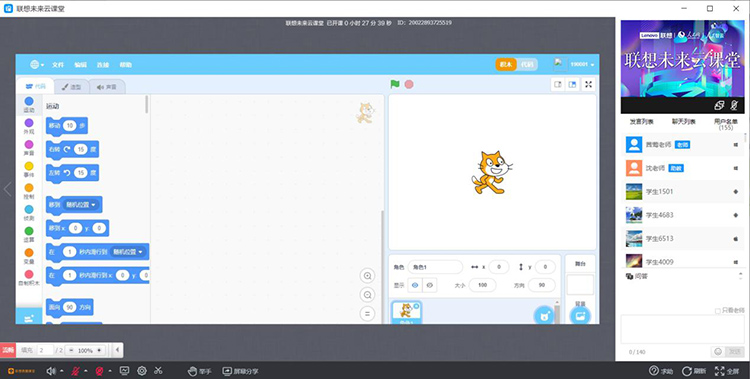Switch to large stage layout icon
The width and height of the screenshot is (750, 379).
pos(573,85)
